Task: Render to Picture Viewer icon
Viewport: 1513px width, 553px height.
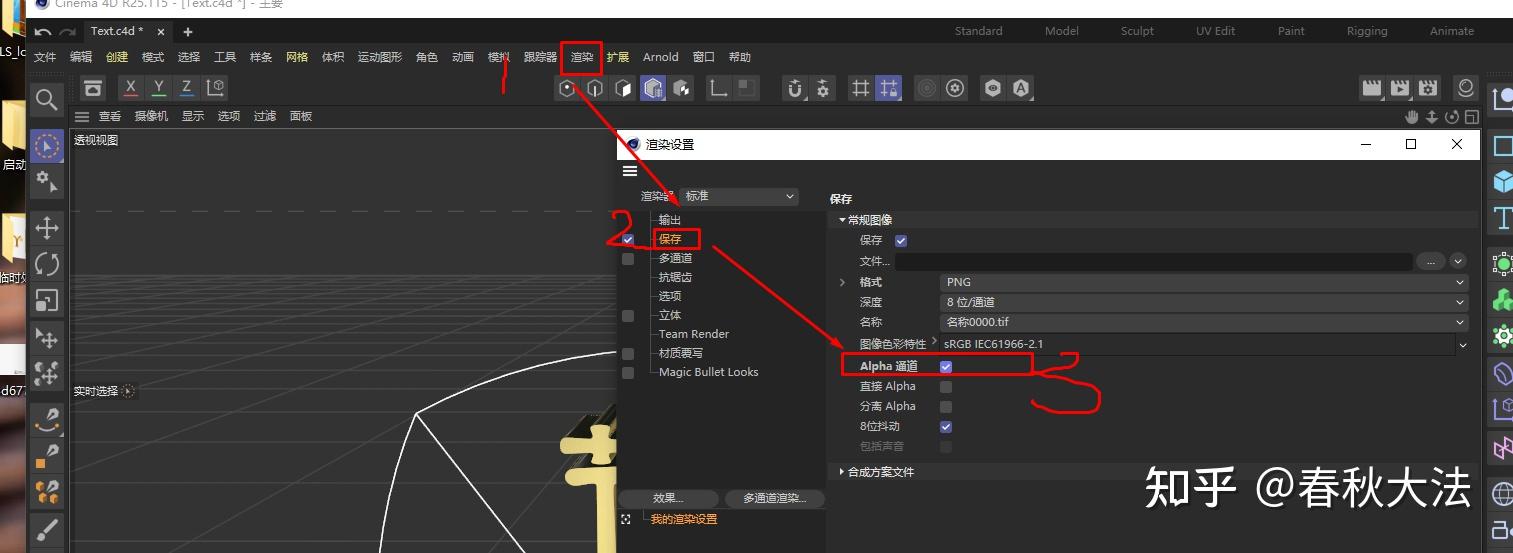Action: (x=1400, y=89)
